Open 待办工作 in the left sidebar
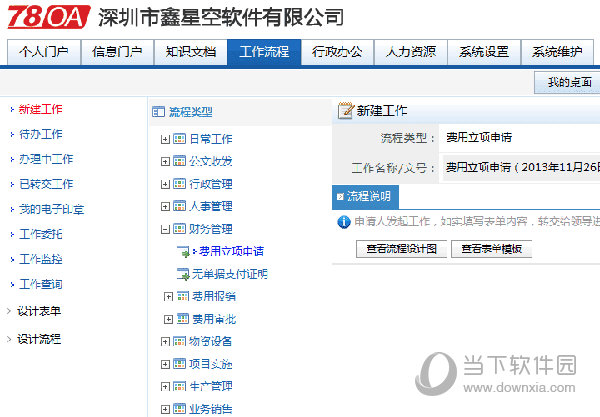The width and height of the screenshot is (600, 417). tap(41, 134)
